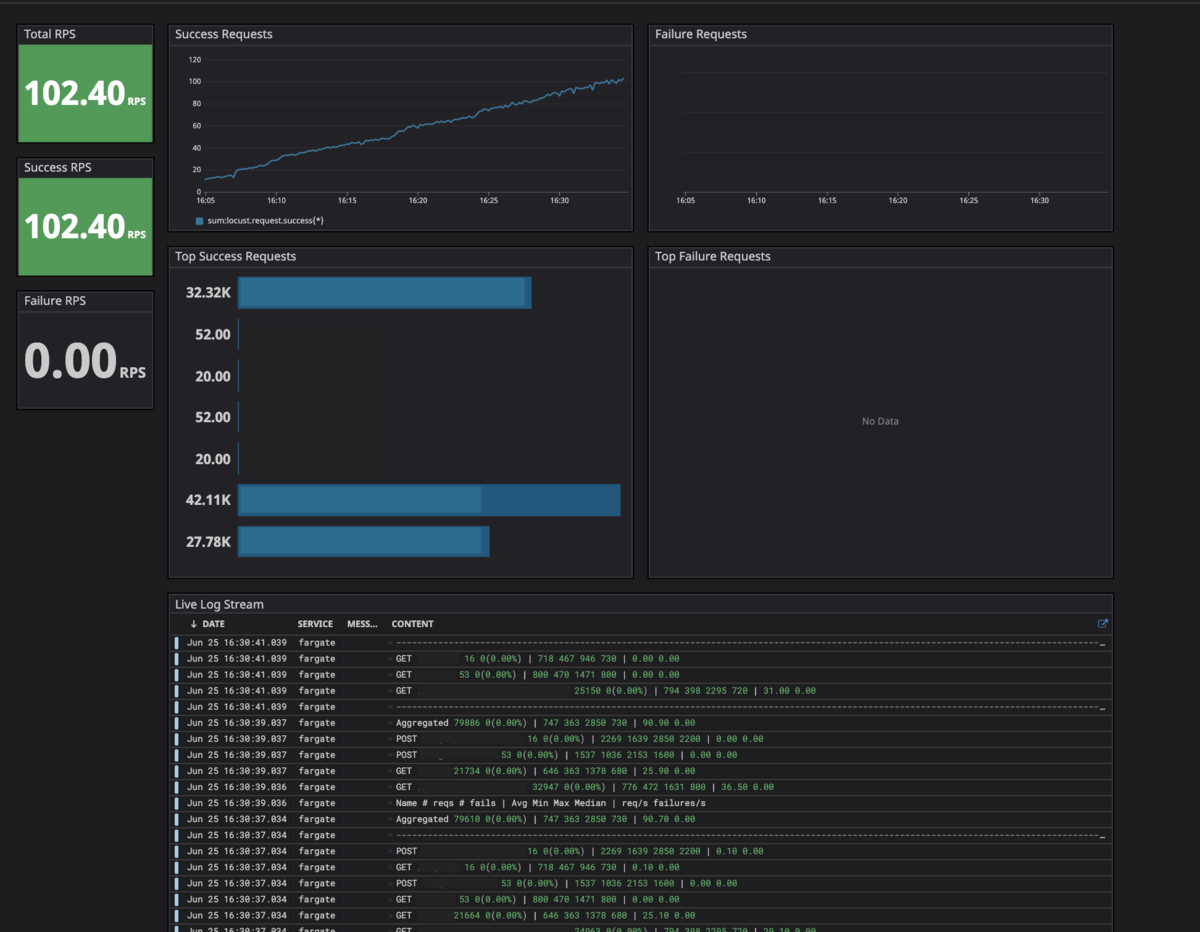
Task: Click the Success RPS widget title
Action: [58, 167]
